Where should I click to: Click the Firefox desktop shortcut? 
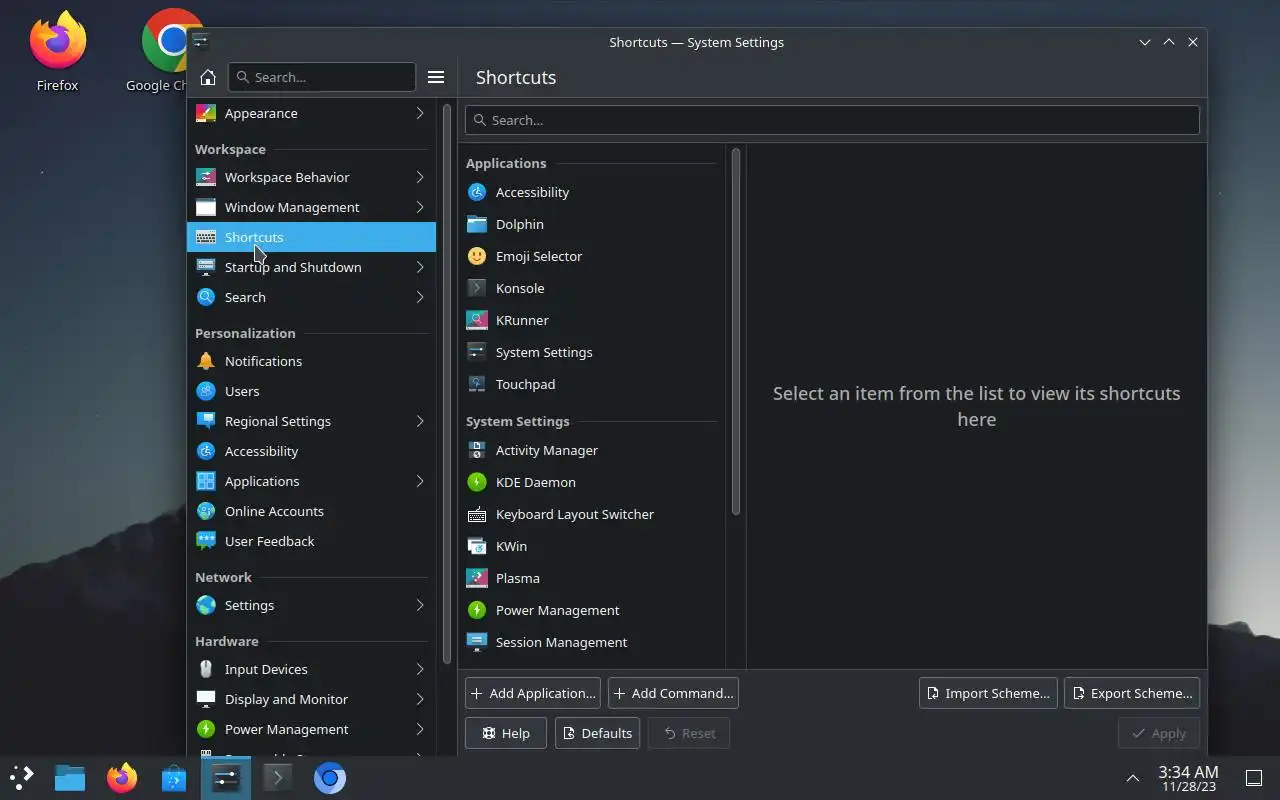tap(57, 52)
